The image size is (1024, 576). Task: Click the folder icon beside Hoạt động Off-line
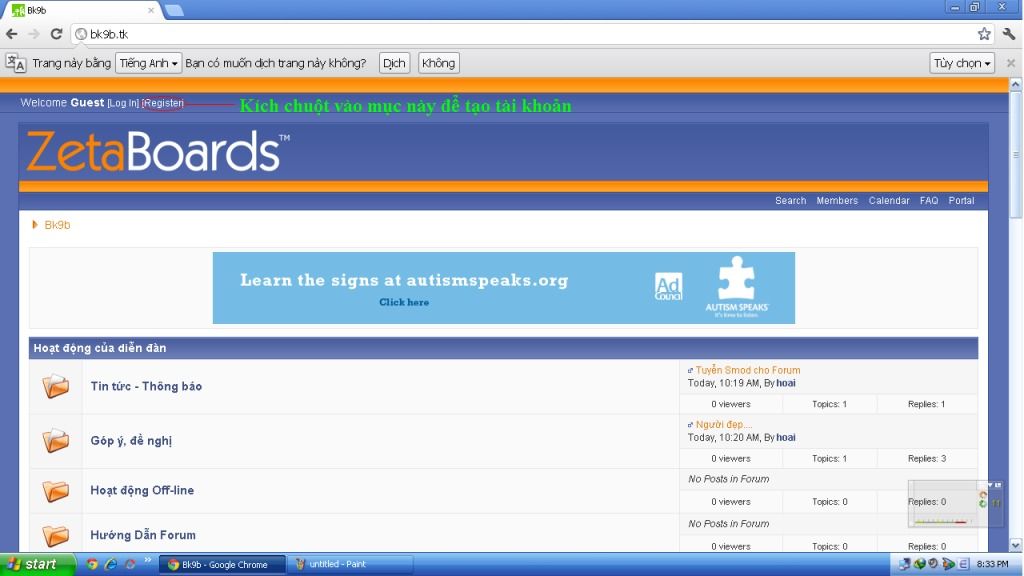pyautogui.click(x=56, y=491)
